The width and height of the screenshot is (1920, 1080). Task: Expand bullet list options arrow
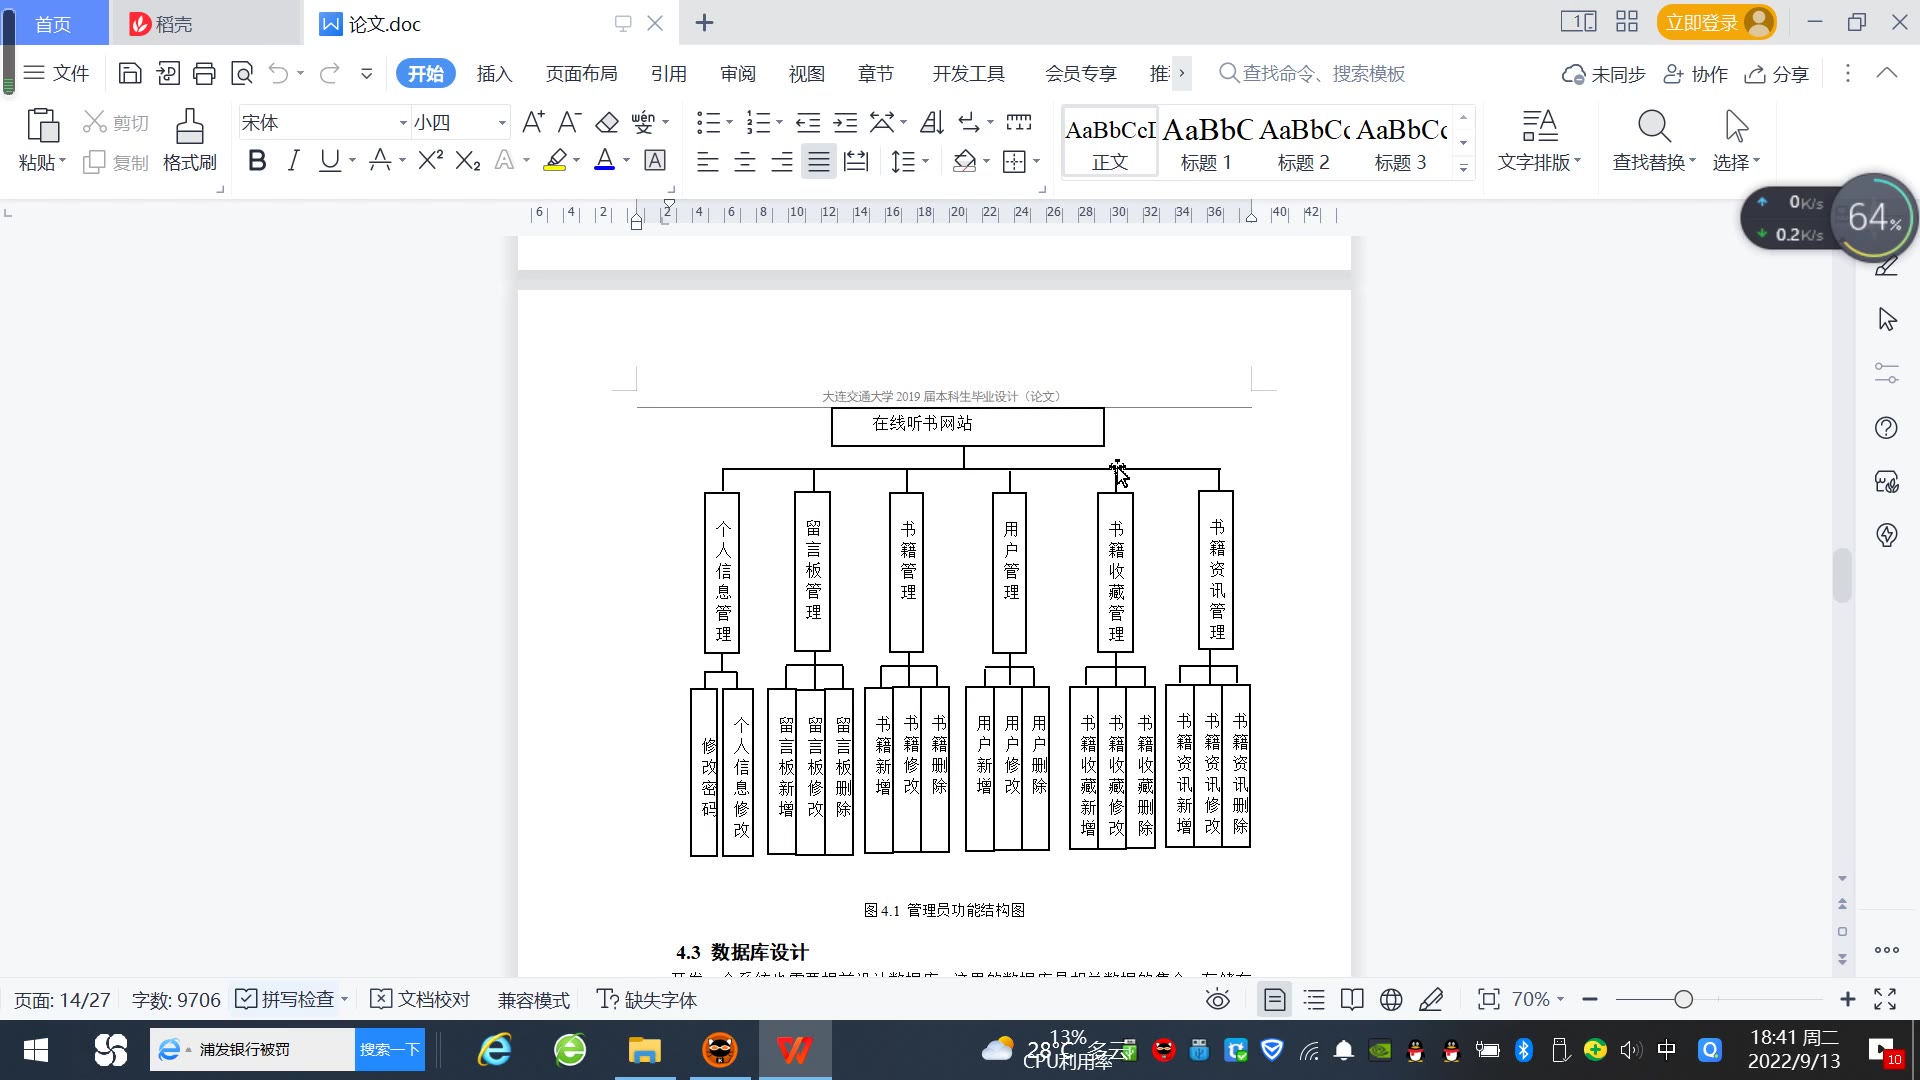coord(729,123)
